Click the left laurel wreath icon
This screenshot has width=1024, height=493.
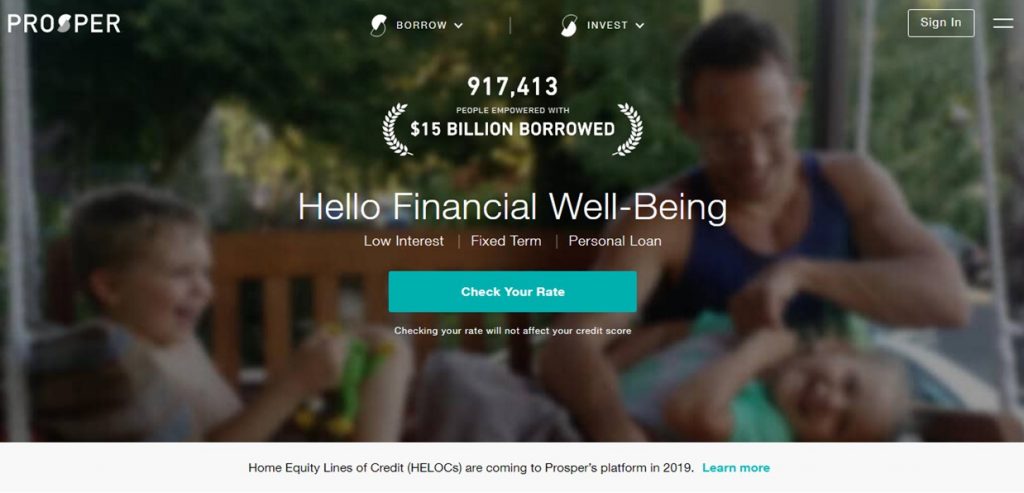(397, 129)
